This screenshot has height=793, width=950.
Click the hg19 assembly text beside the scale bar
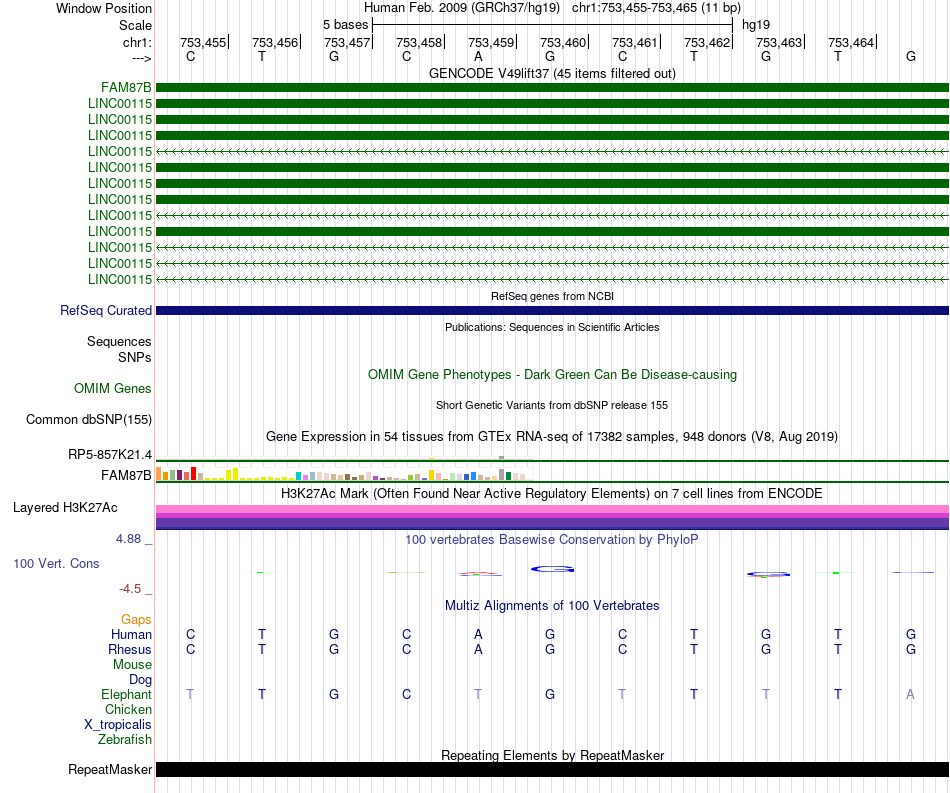(x=756, y=25)
